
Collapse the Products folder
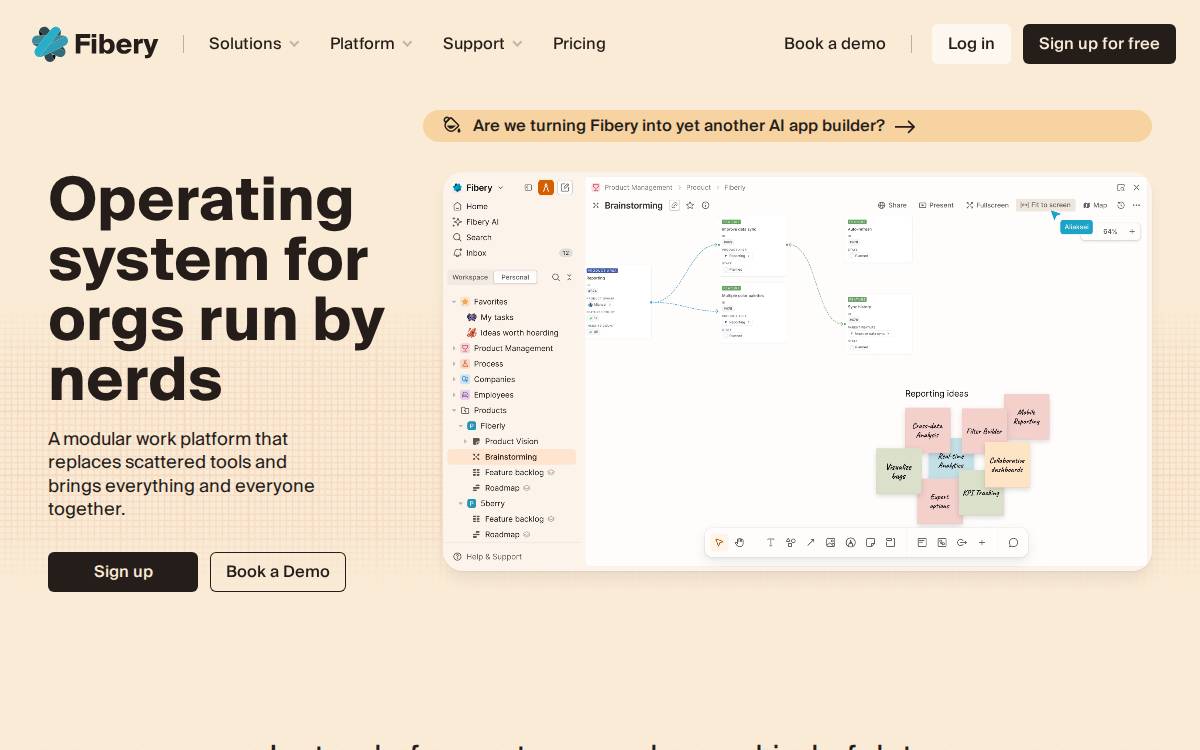(x=454, y=410)
